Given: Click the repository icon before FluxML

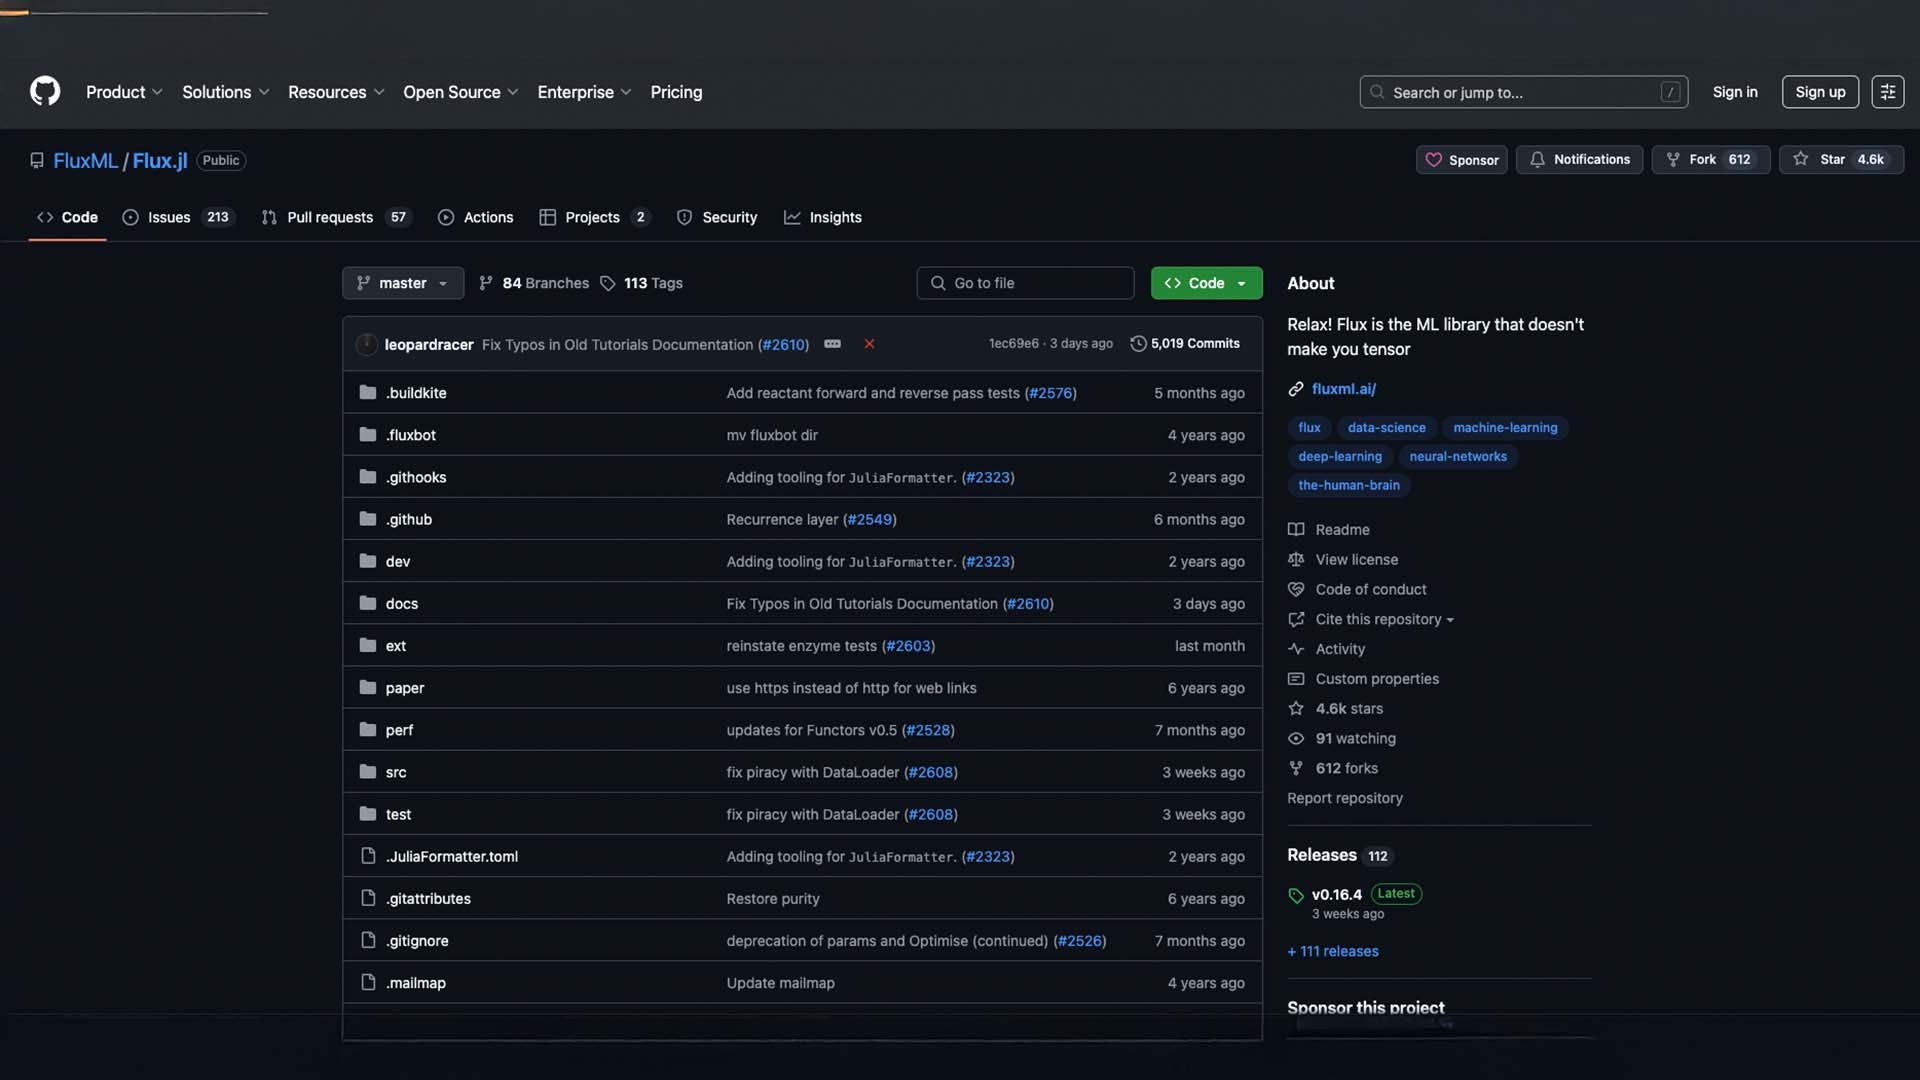Looking at the screenshot, I should 37,161.
